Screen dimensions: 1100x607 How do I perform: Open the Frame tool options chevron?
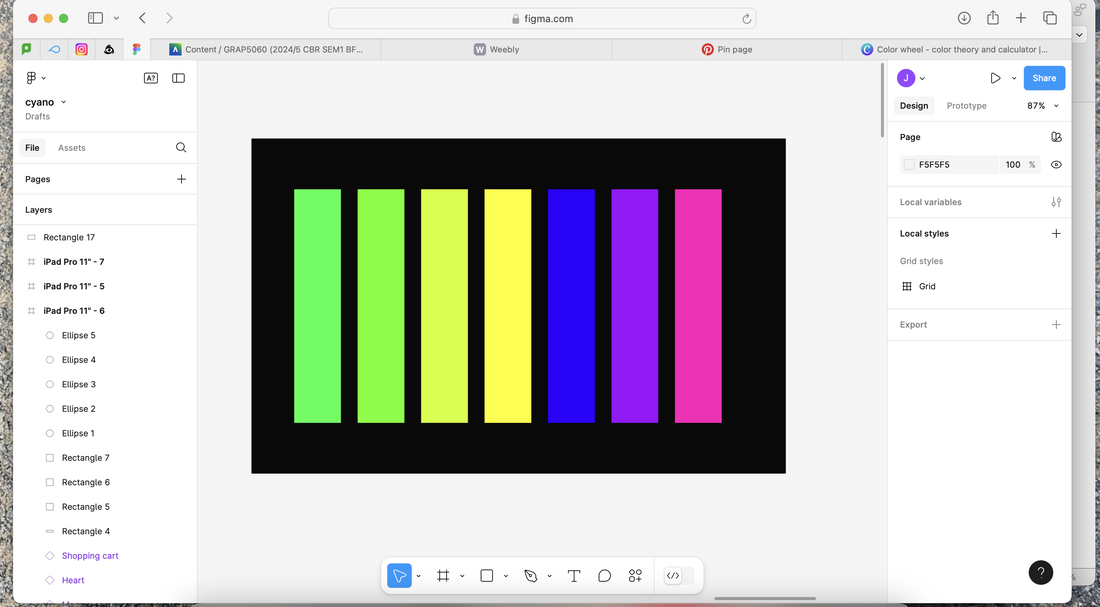462,576
